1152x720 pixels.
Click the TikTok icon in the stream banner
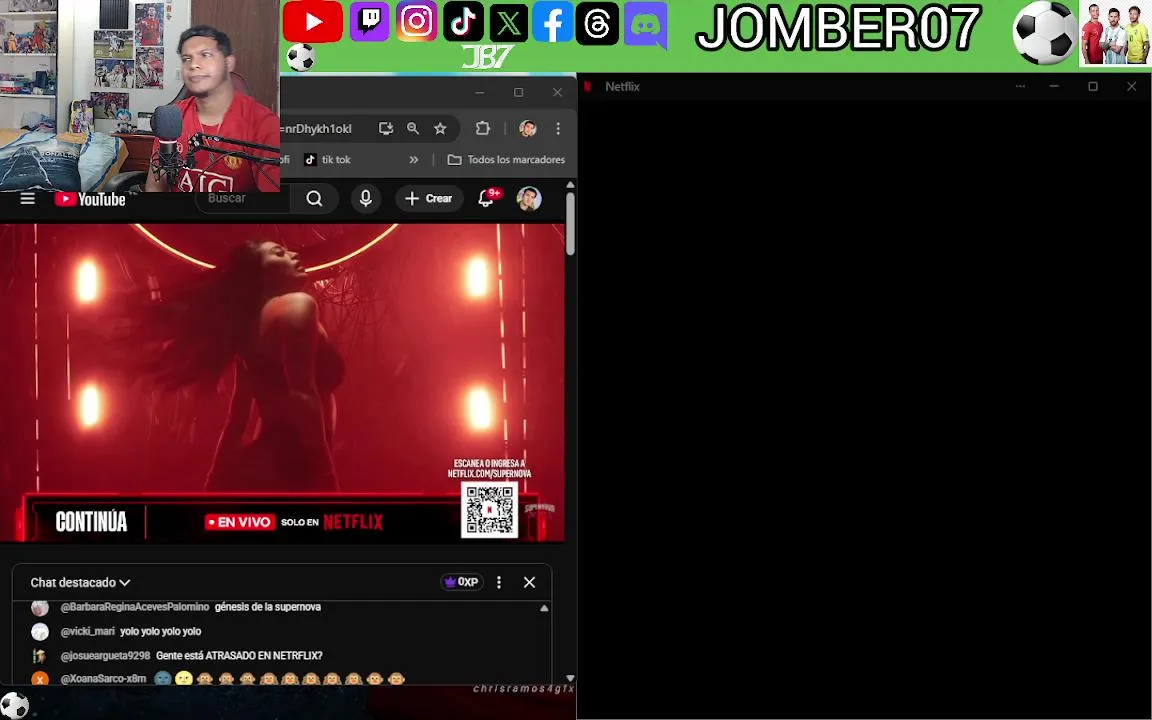463,22
